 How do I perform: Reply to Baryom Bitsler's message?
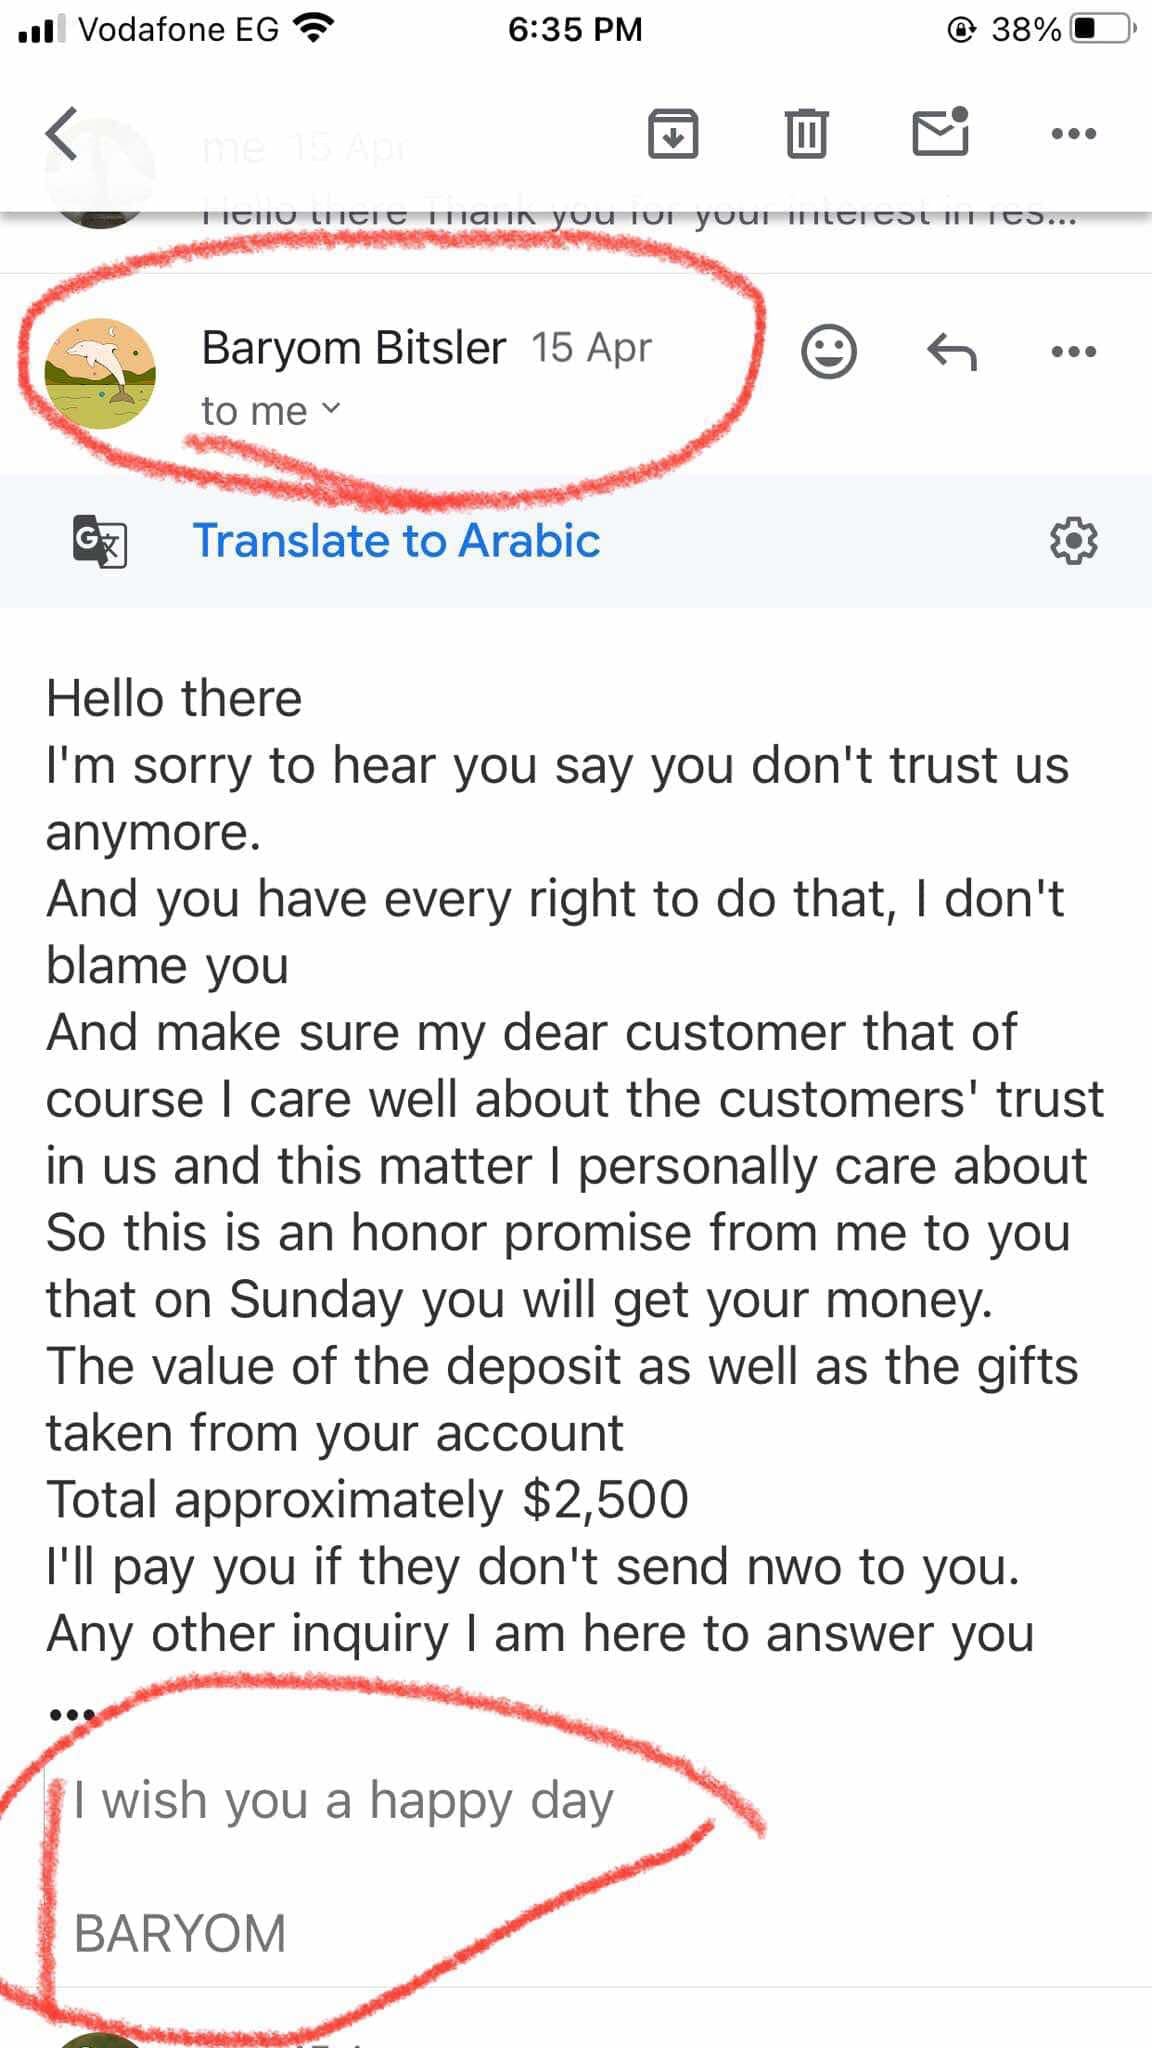[951, 352]
